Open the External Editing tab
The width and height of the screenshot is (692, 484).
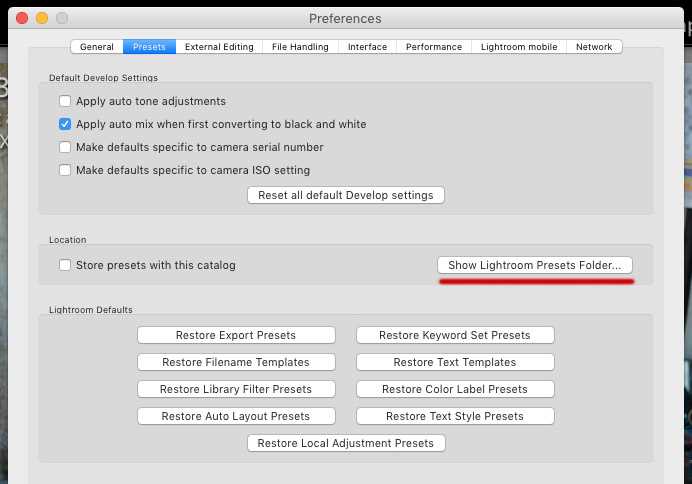point(219,47)
